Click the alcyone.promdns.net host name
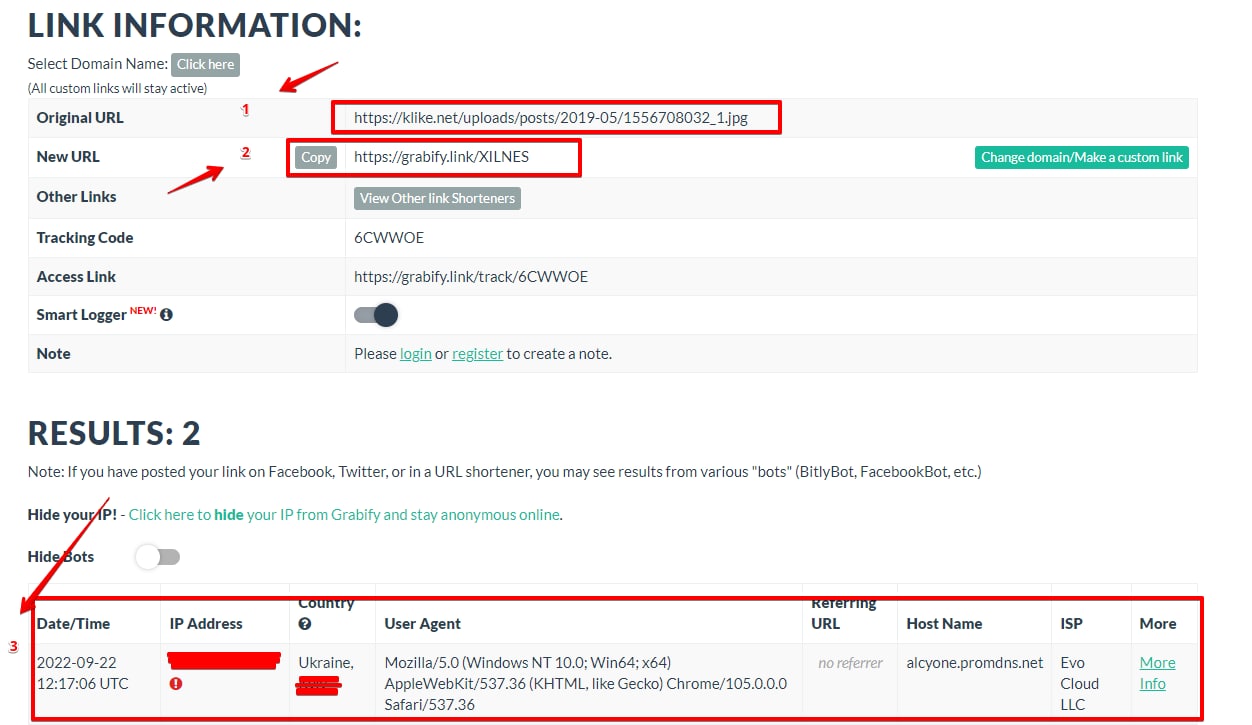 pyautogui.click(x=974, y=663)
